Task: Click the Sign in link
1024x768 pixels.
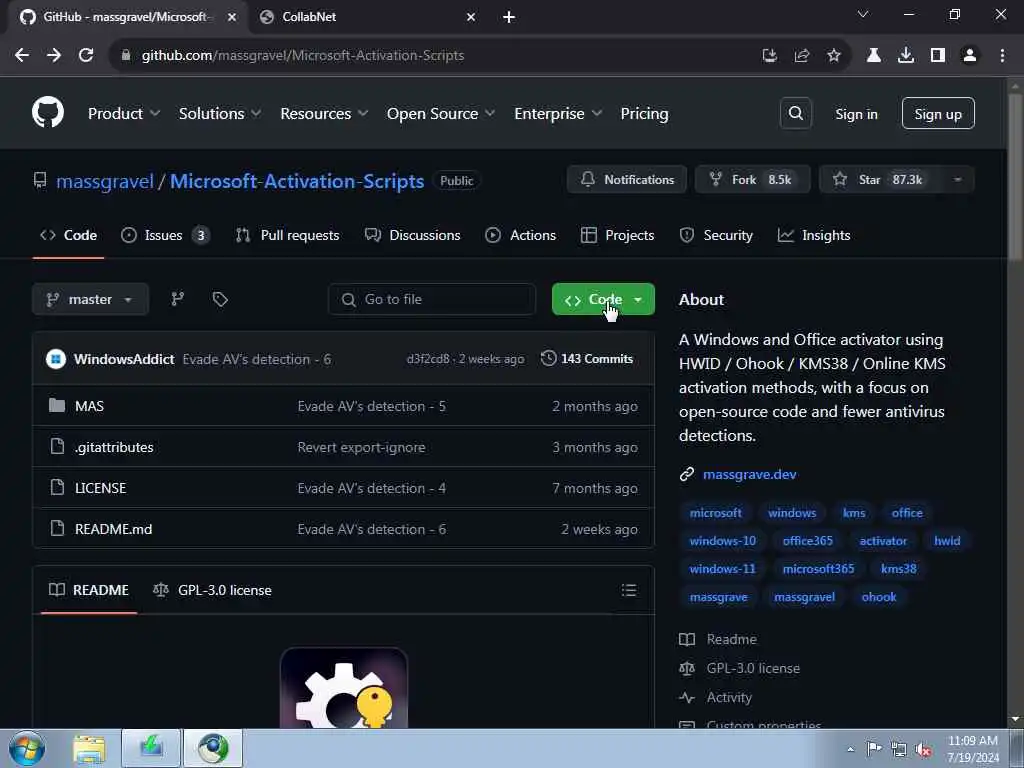Action: click(x=856, y=114)
